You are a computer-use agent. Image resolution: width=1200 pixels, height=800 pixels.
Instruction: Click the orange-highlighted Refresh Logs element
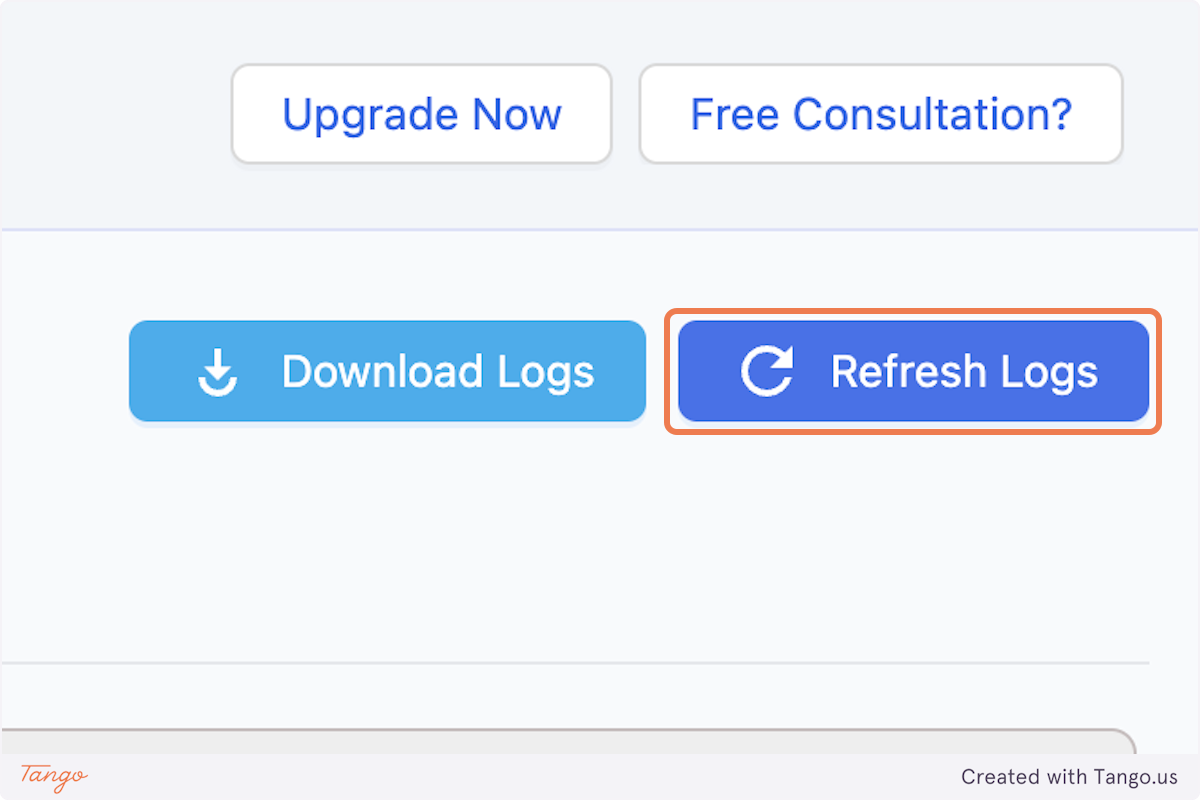pyautogui.click(x=913, y=370)
